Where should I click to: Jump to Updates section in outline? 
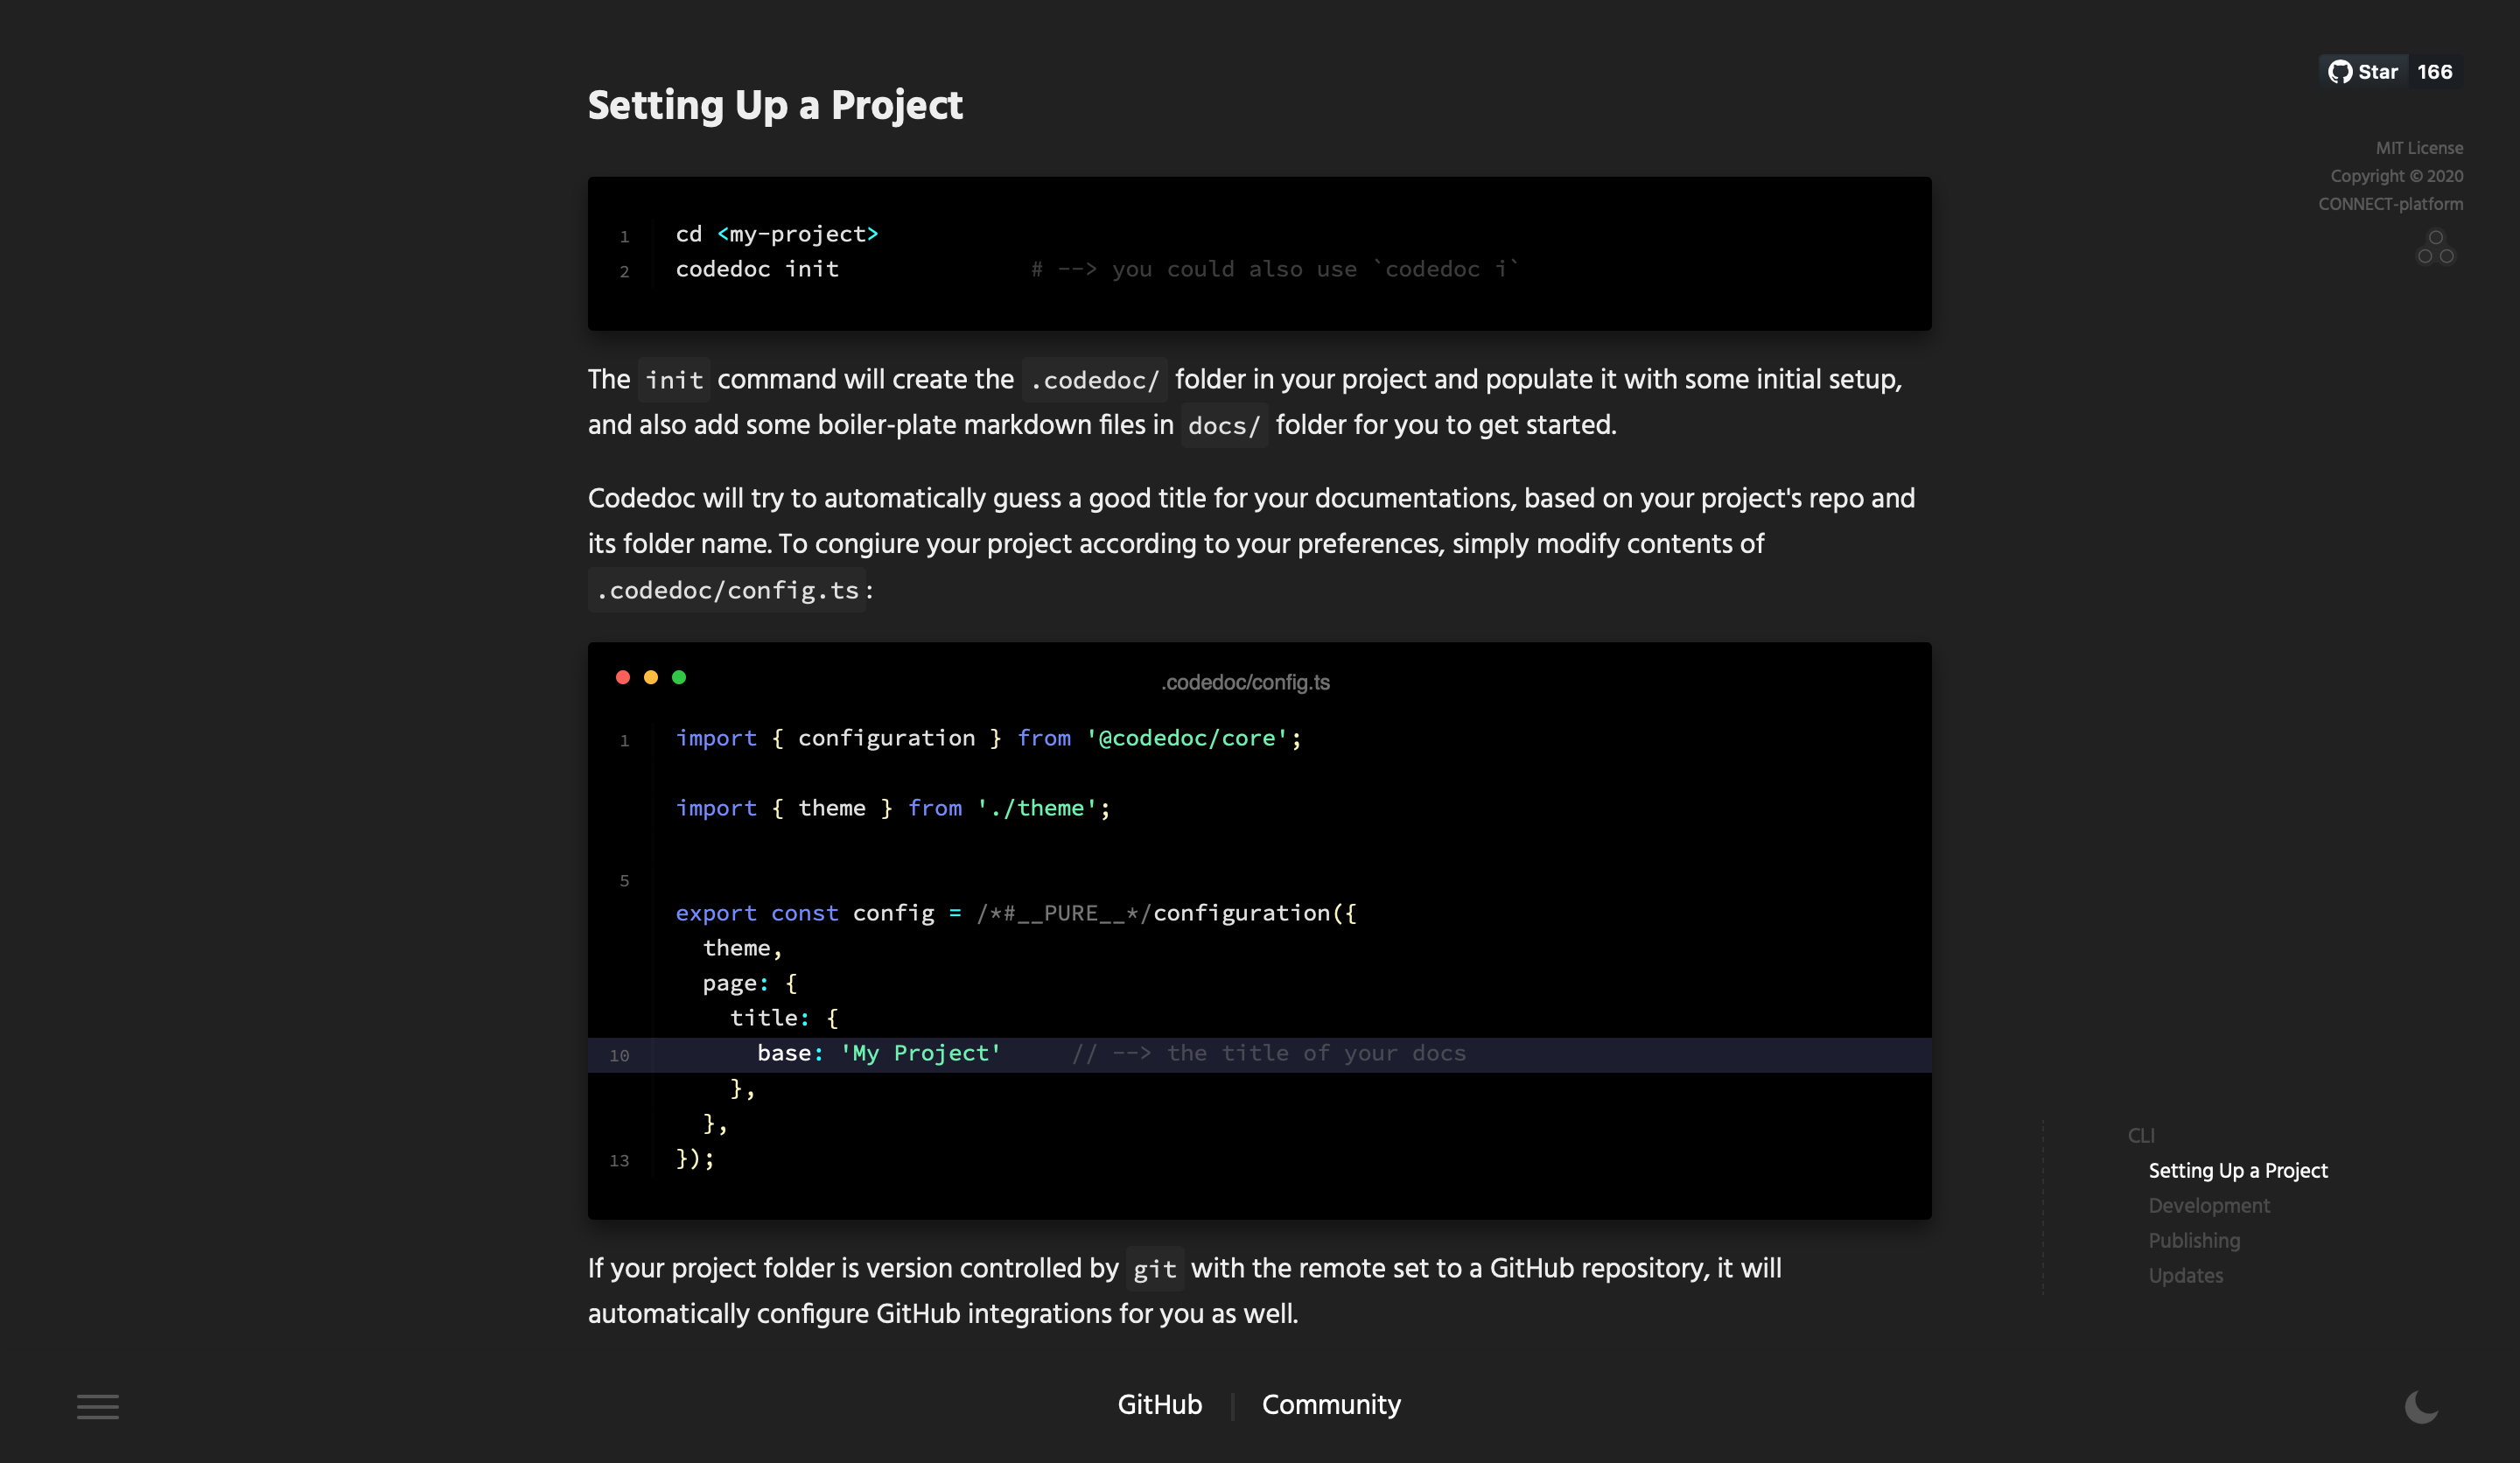[2185, 1275]
